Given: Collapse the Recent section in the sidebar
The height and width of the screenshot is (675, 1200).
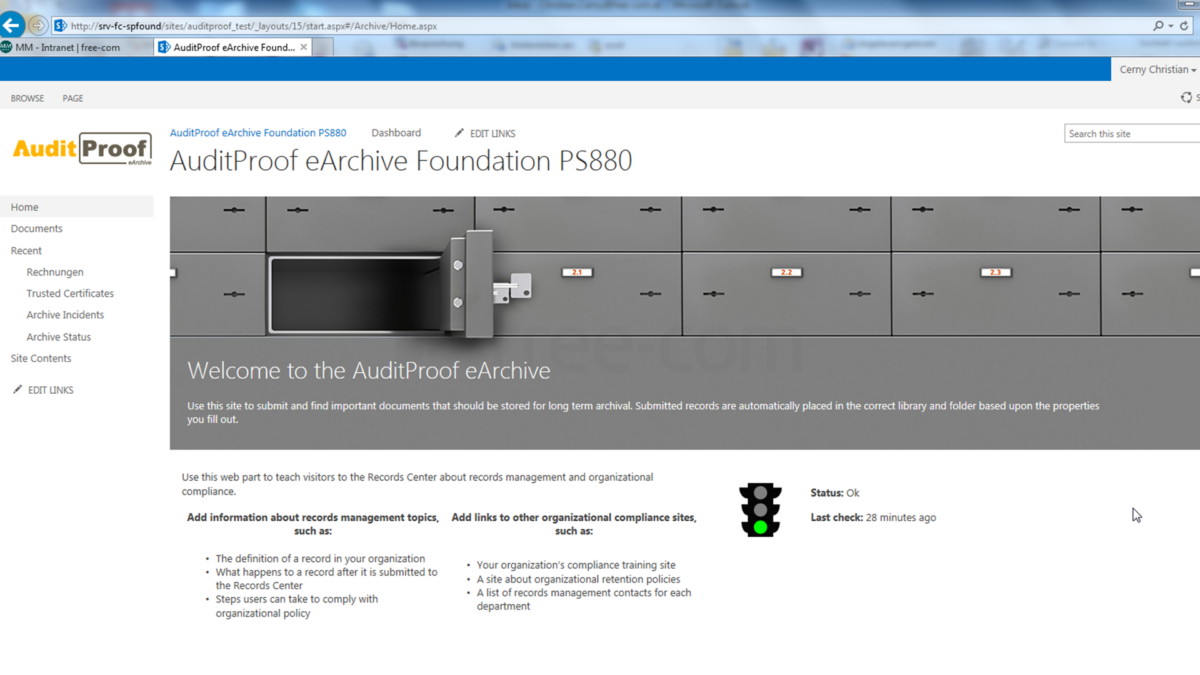Looking at the screenshot, I should (x=27, y=250).
